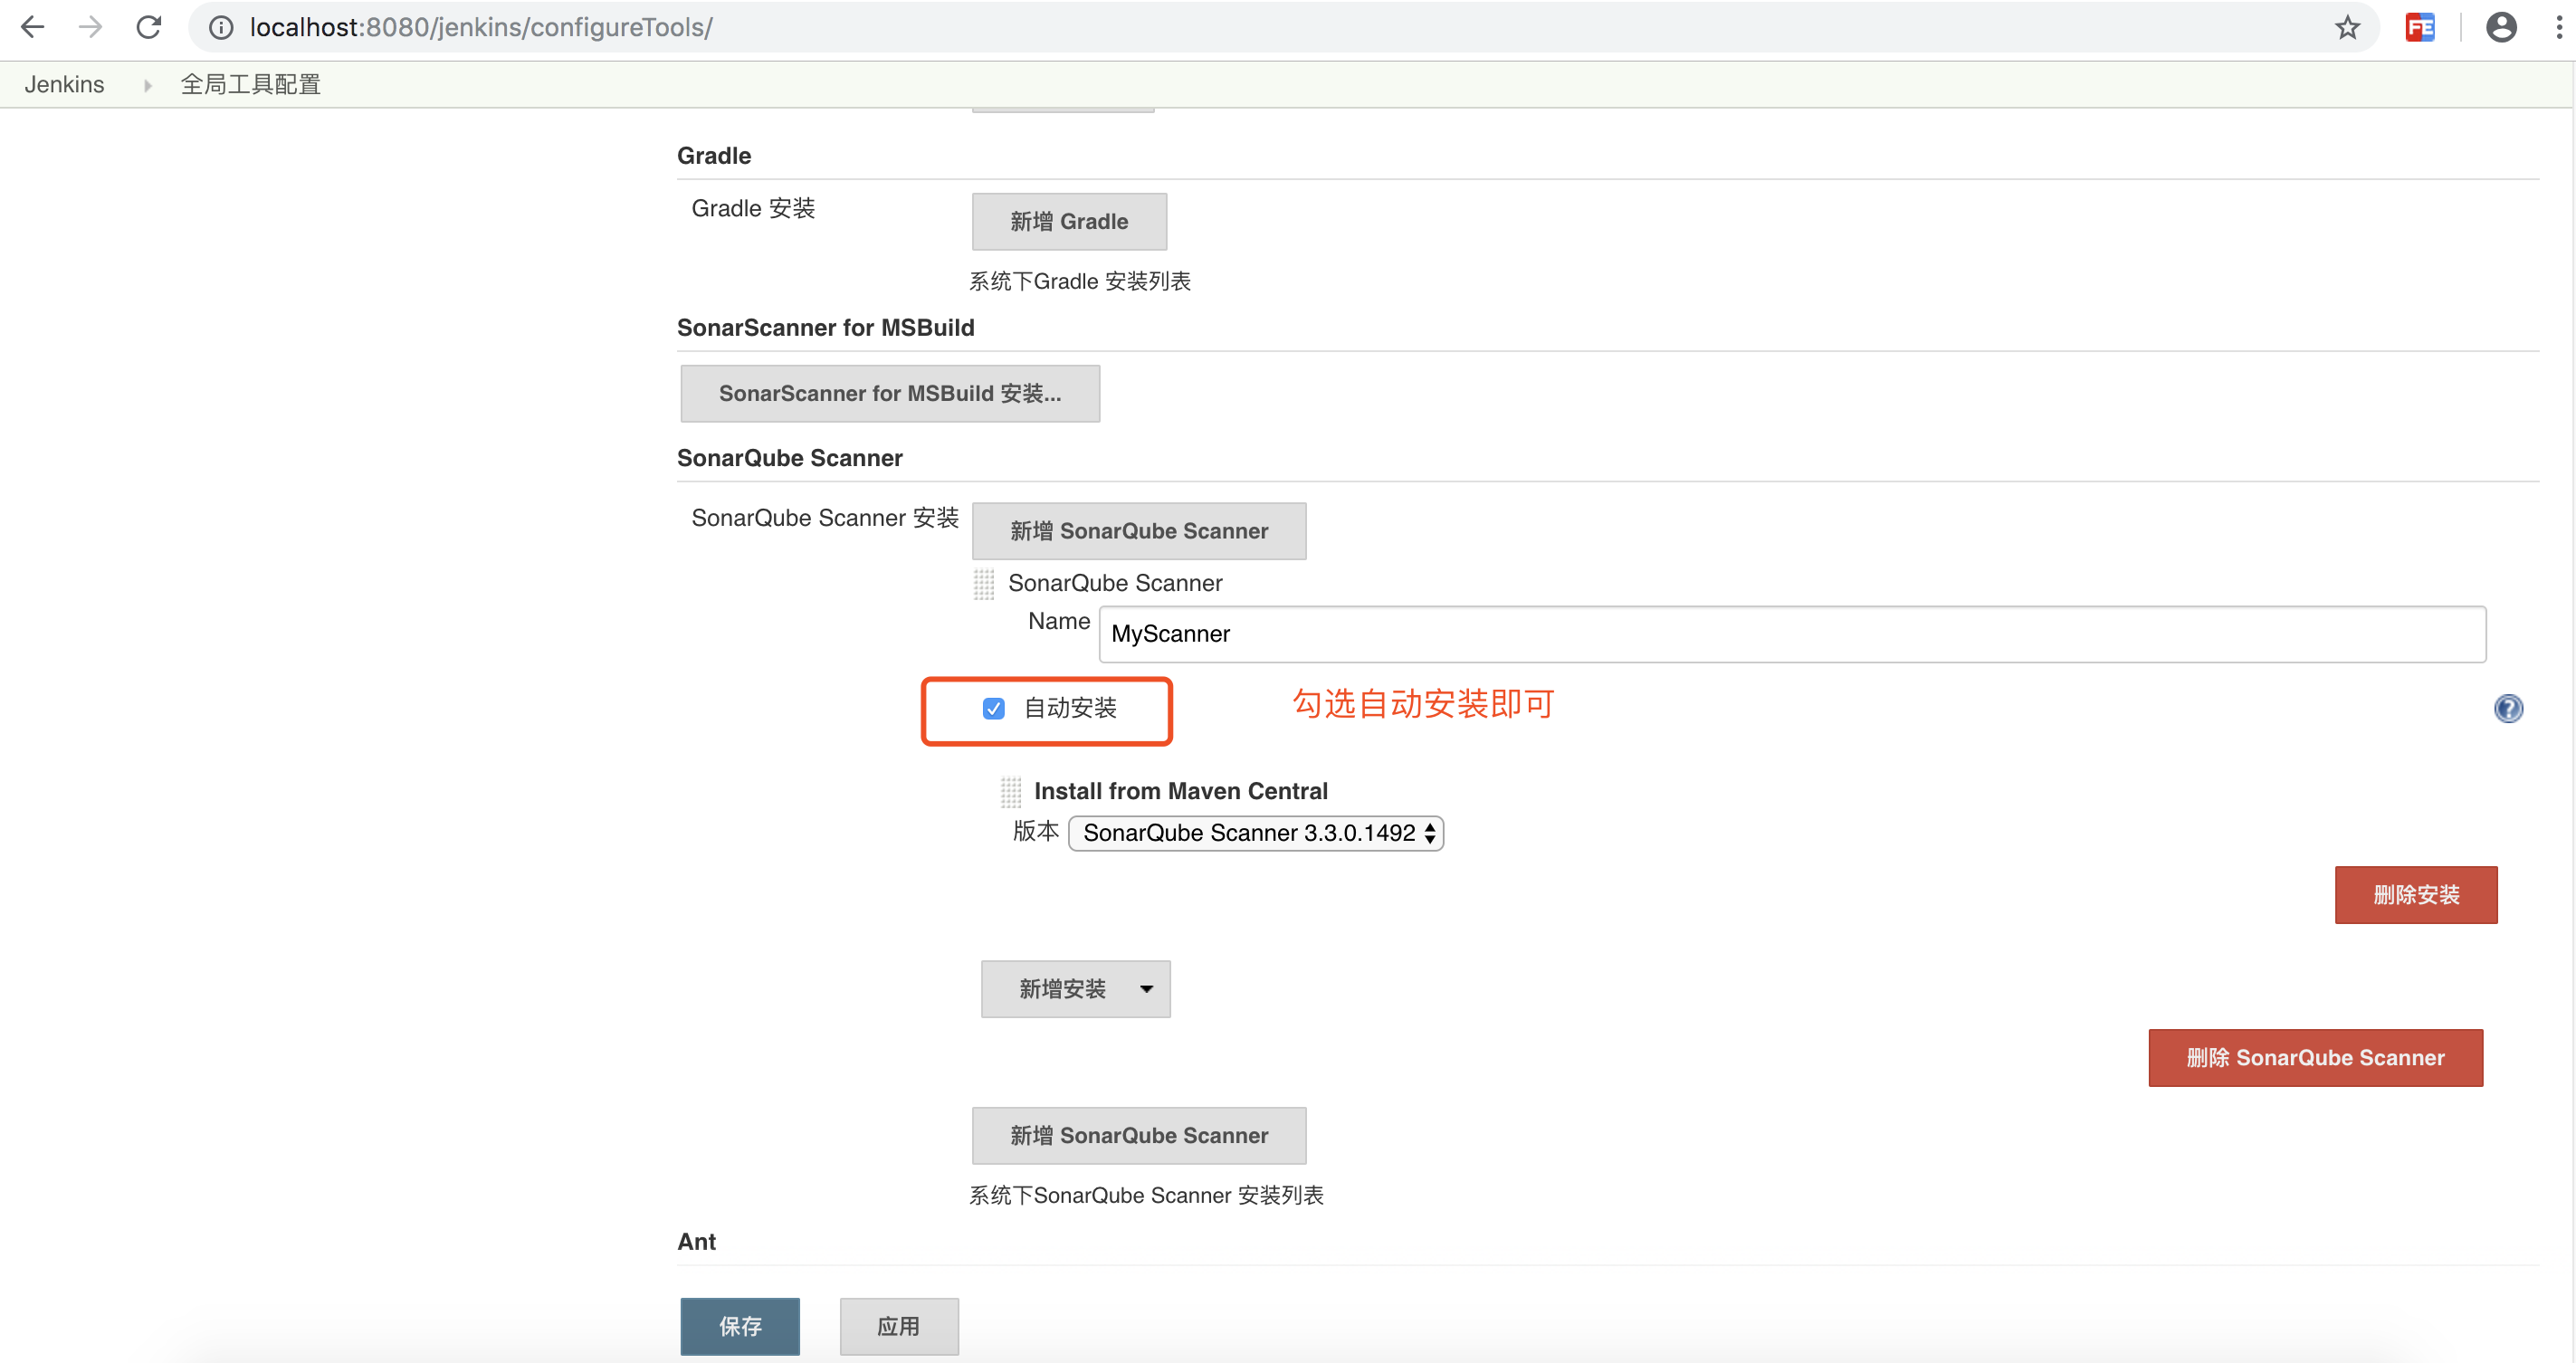Viewport: 2576px width, 1363px height.
Task: Expand SonarScanner for MSBuild 安装 list
Action: 889,393
